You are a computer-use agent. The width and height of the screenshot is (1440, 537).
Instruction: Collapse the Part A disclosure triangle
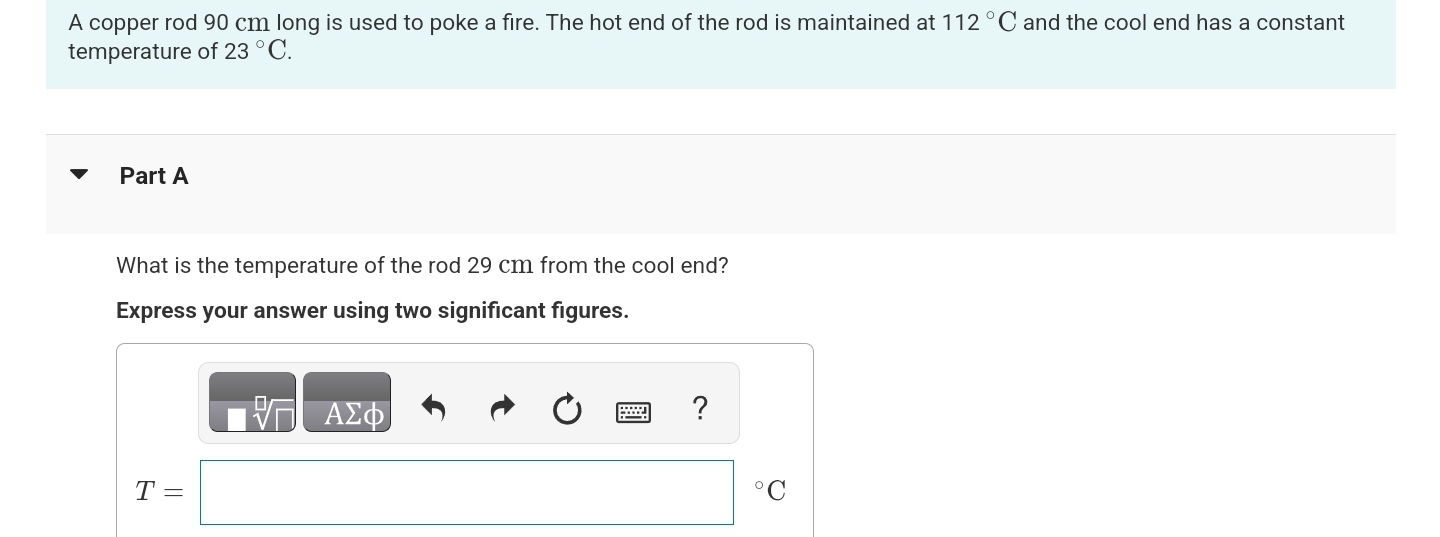click(79, 175)
